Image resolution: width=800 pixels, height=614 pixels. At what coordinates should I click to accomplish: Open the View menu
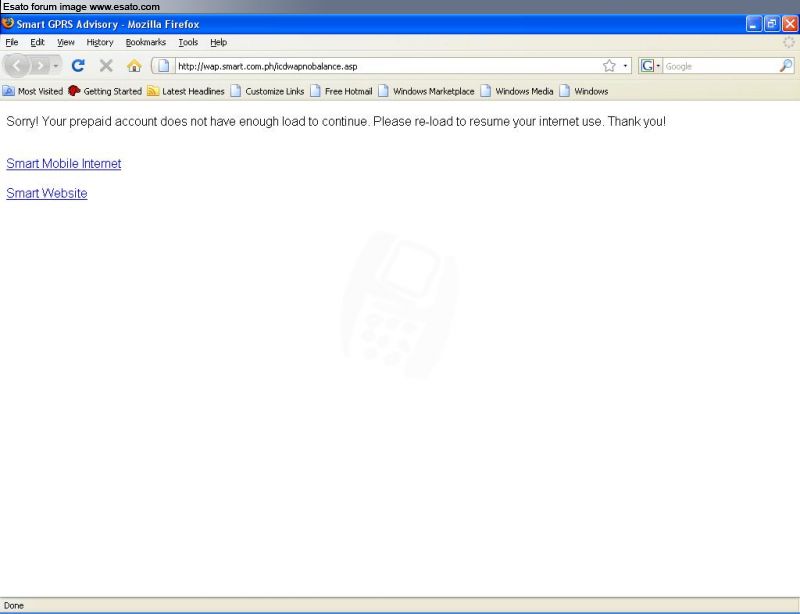point(66,42)
